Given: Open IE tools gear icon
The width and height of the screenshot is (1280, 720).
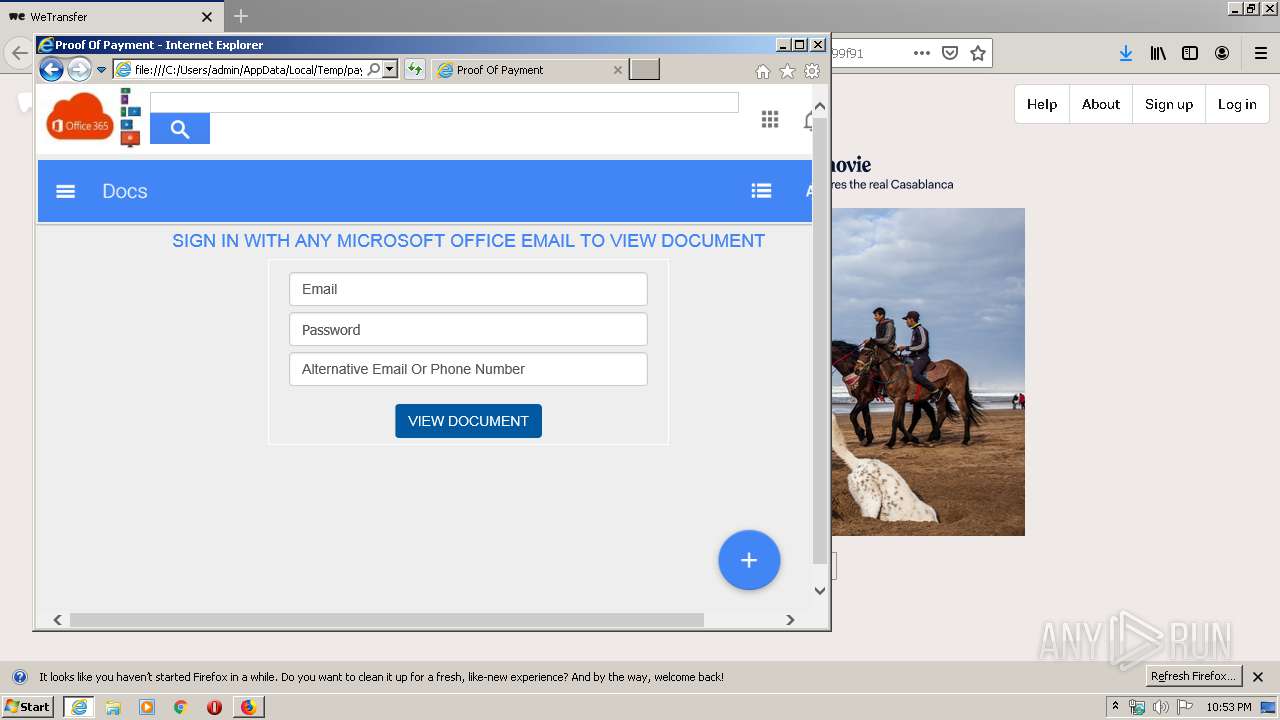Looking at the screenshot, I should (812, 71).
